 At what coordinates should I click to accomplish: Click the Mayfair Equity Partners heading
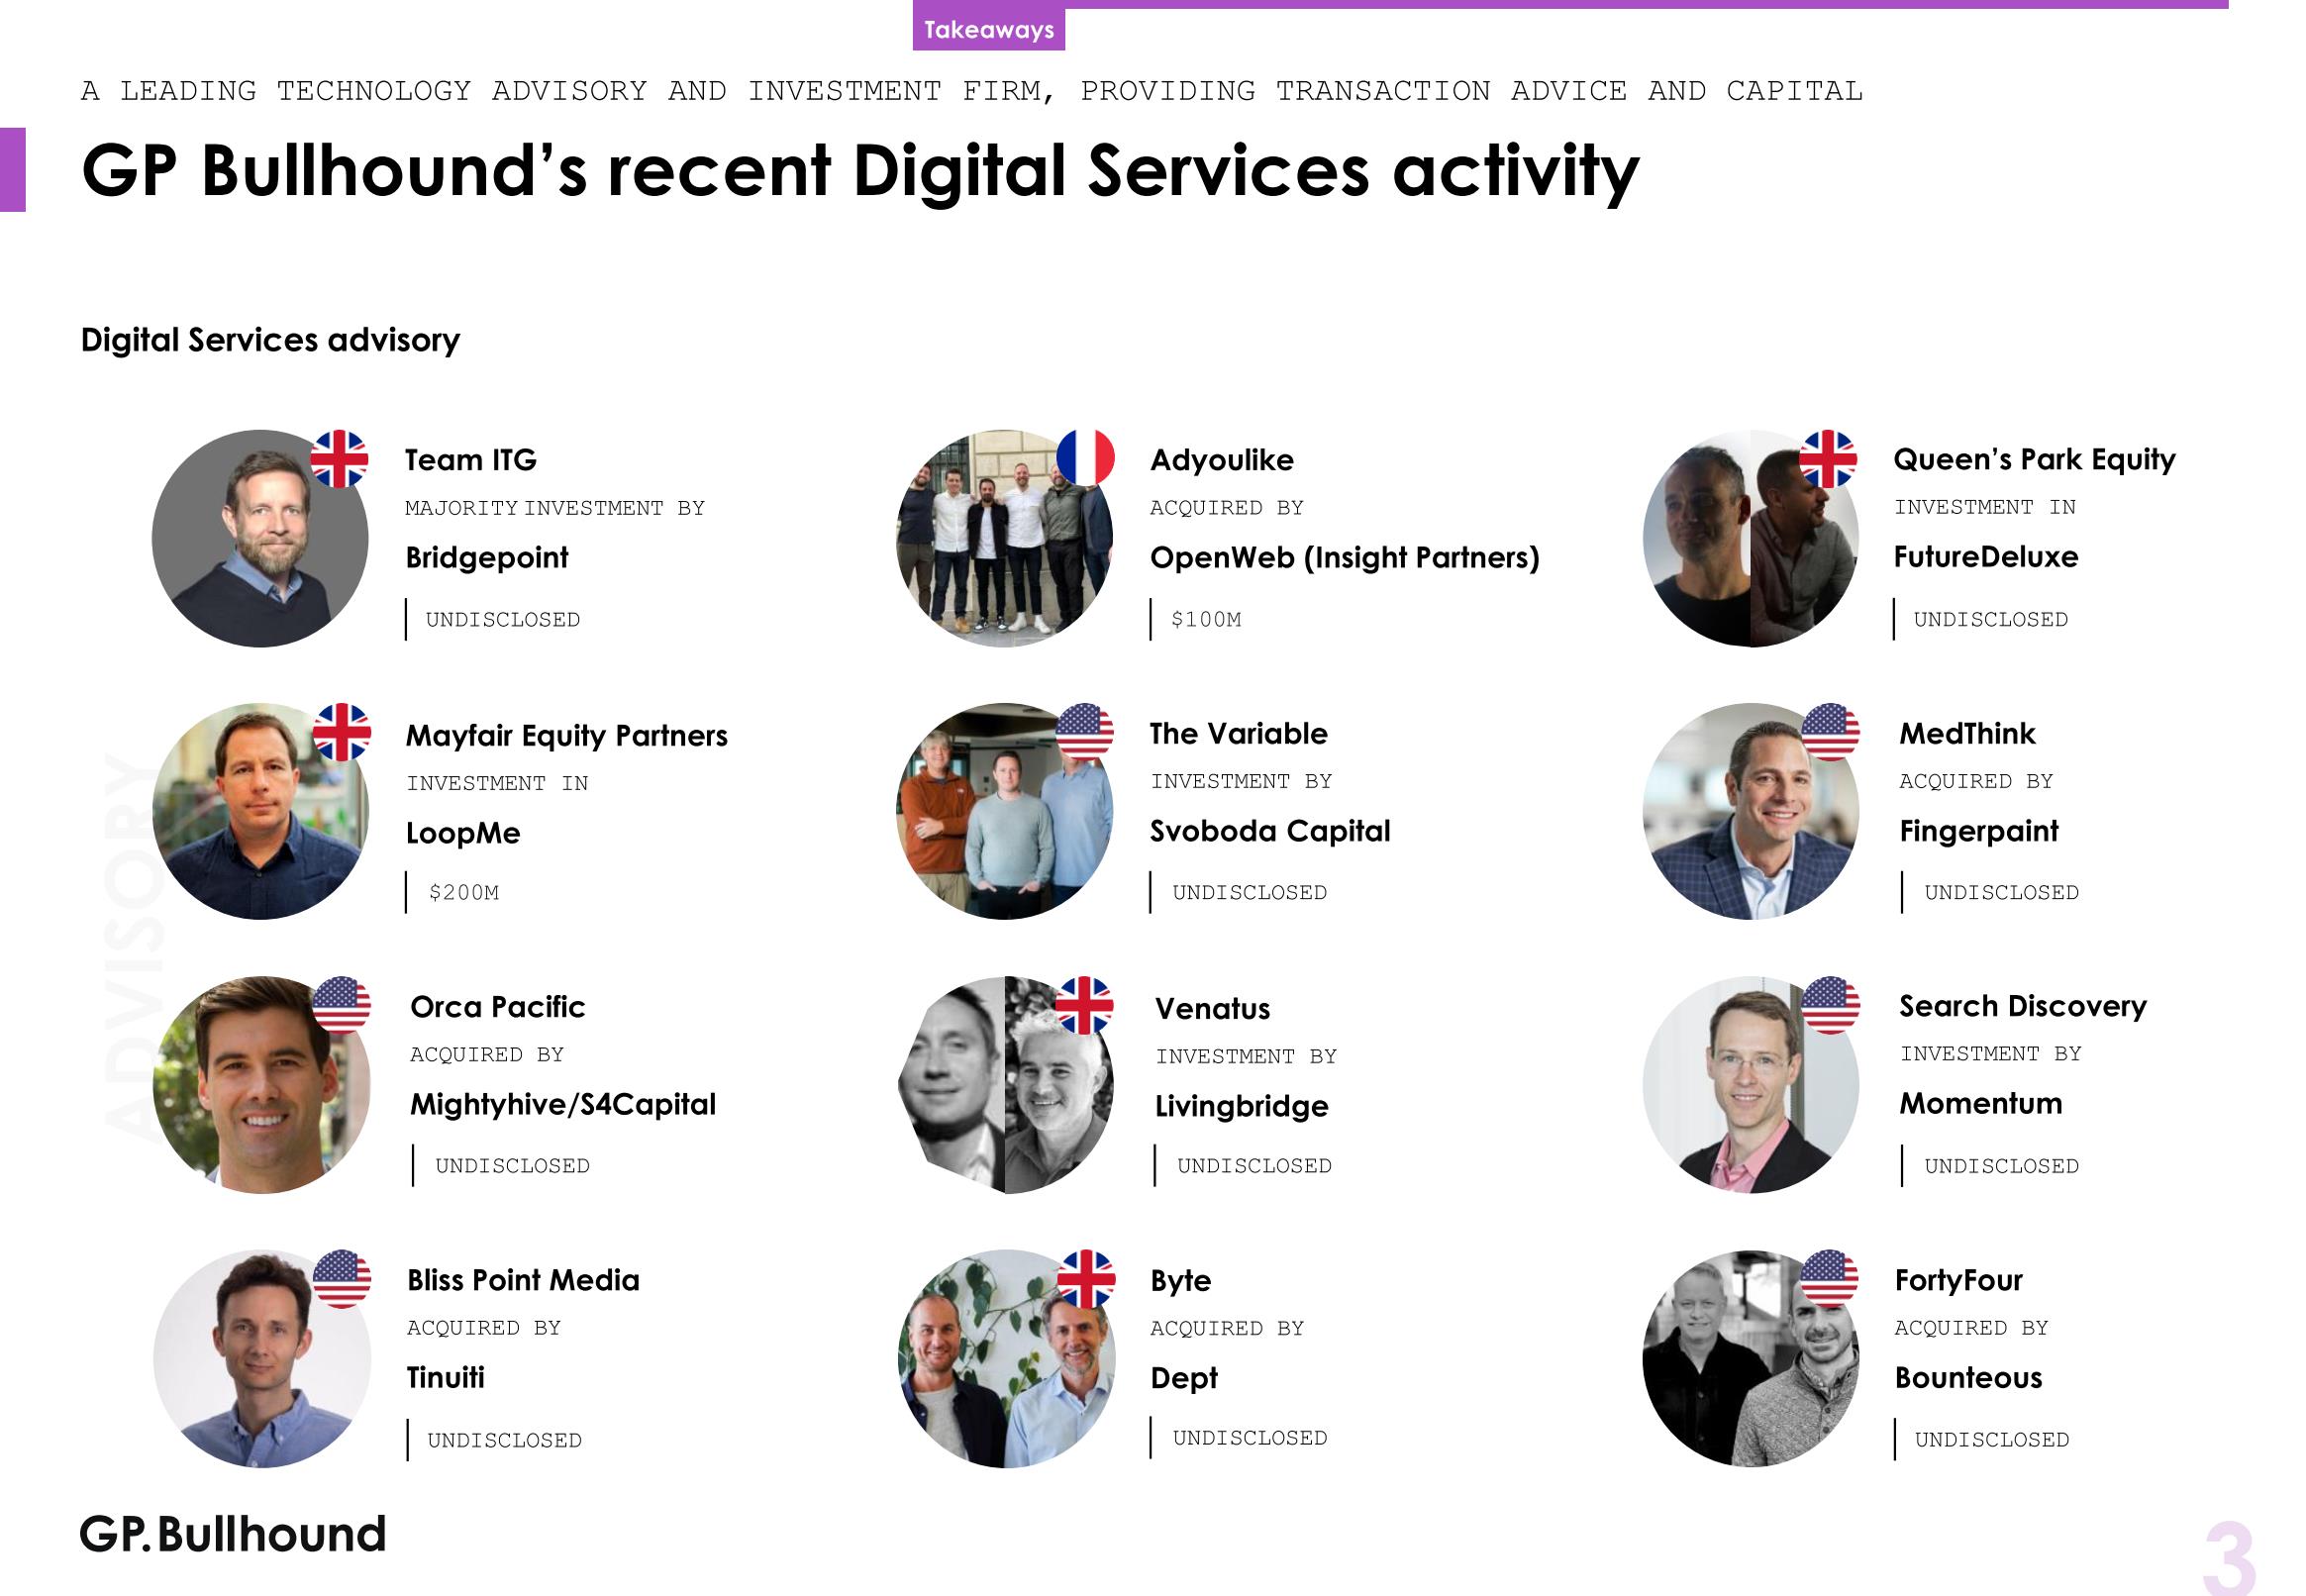coord(566,735)
